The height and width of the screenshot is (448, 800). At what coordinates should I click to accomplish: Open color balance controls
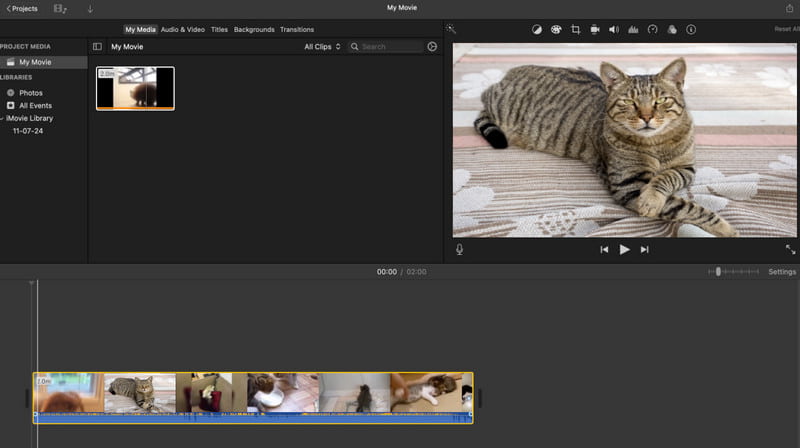[x=537, y=30]
